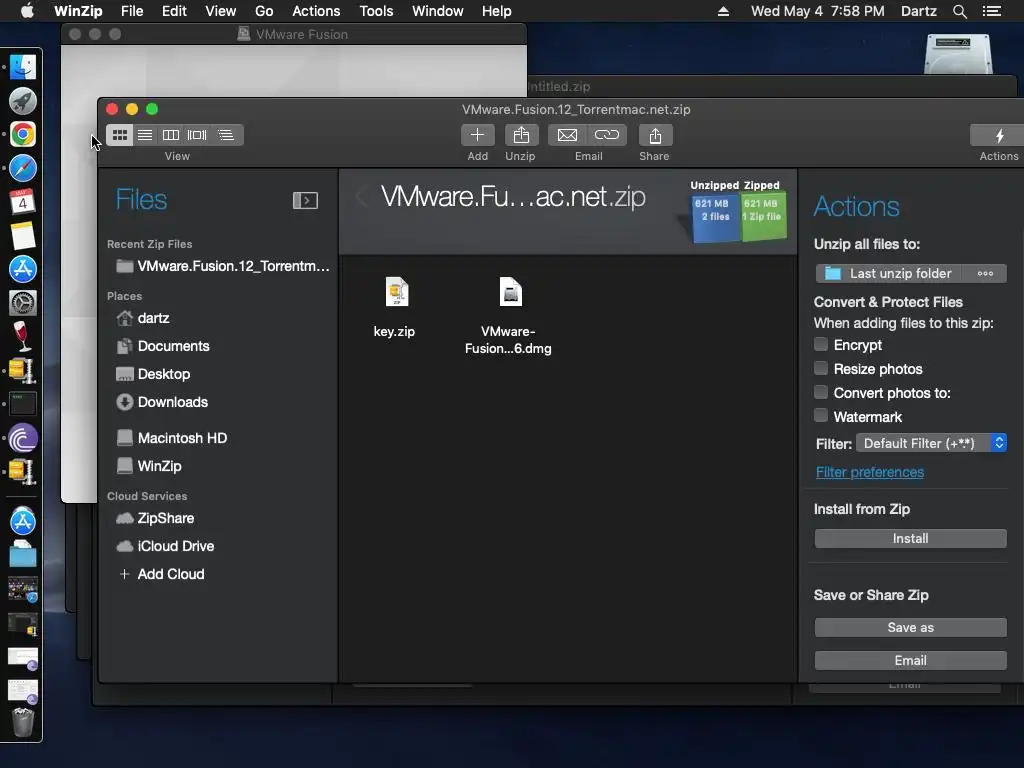Switch to outline view in View toolbar

click(226, 135)
